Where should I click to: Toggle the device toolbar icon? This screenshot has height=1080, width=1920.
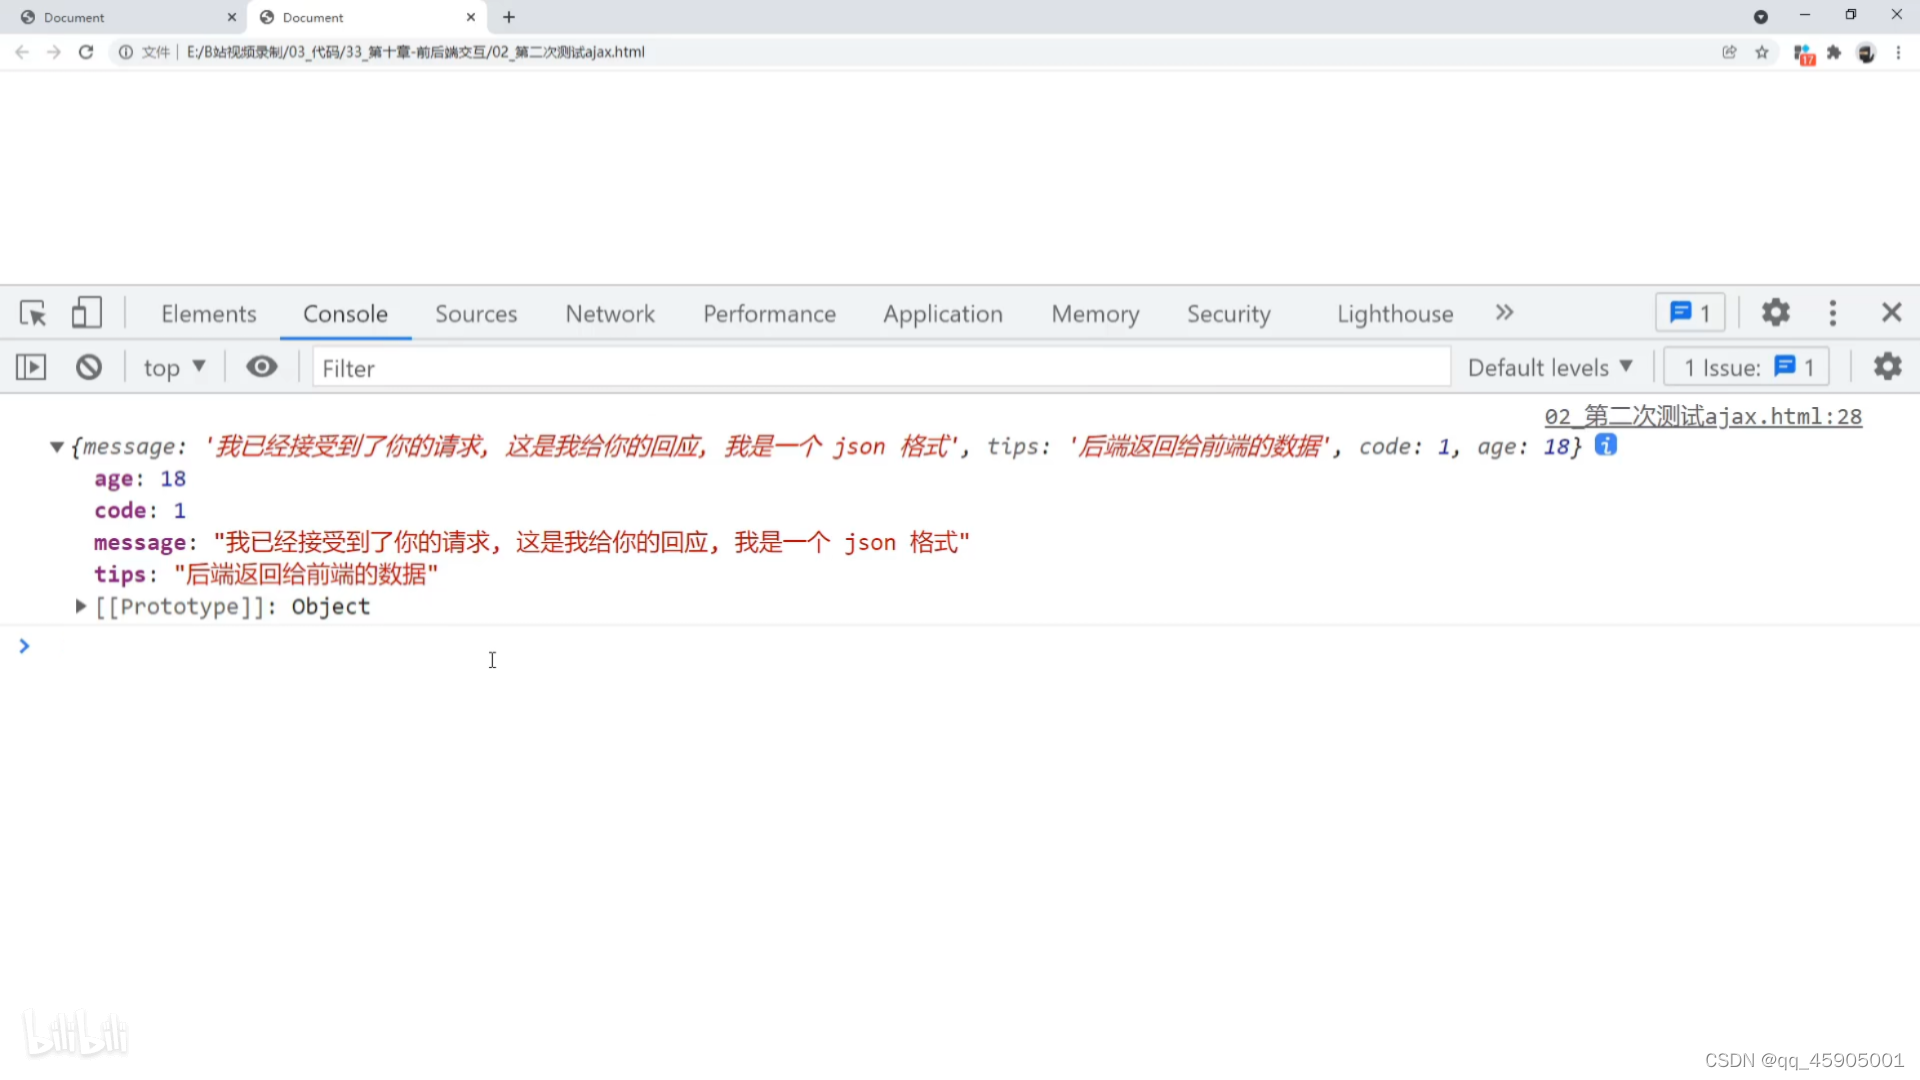[87, 313]
